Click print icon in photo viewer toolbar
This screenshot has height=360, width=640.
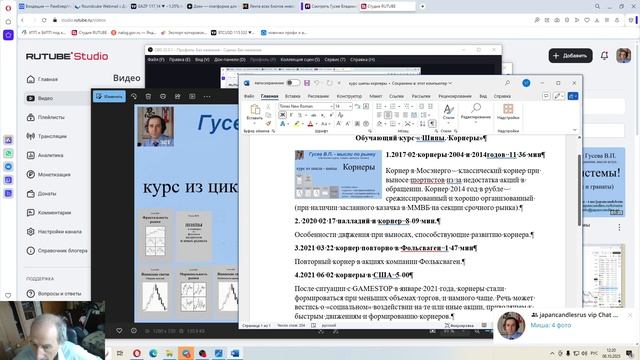pyautogui.click(x=163, y=96)
